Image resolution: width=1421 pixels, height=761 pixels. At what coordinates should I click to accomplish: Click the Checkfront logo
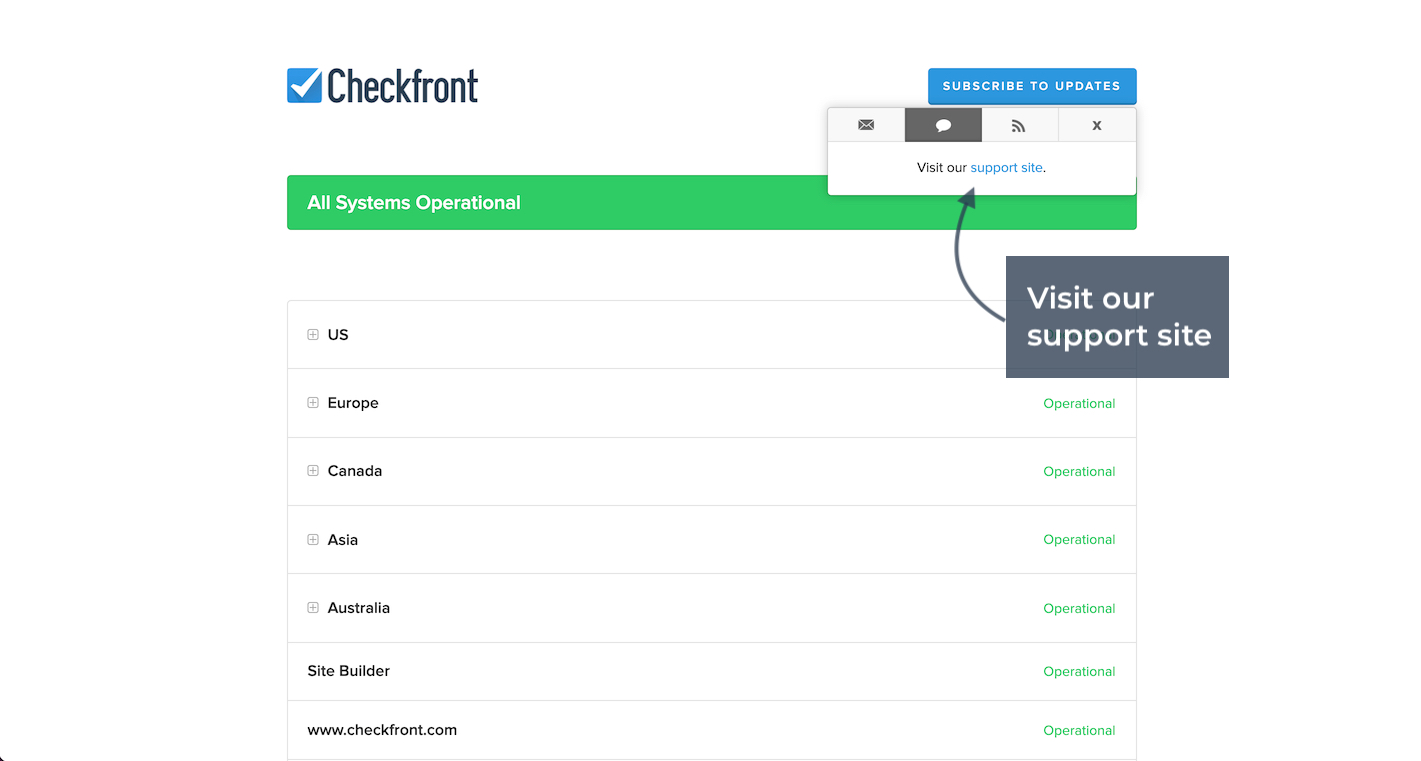point(382,86)
